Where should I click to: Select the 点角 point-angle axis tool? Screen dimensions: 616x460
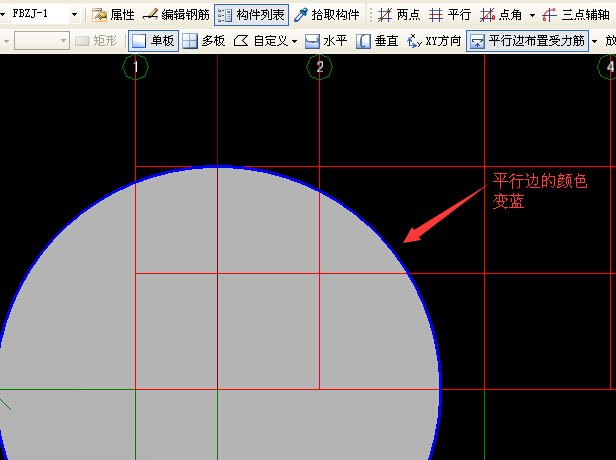(x=501, y=15)
